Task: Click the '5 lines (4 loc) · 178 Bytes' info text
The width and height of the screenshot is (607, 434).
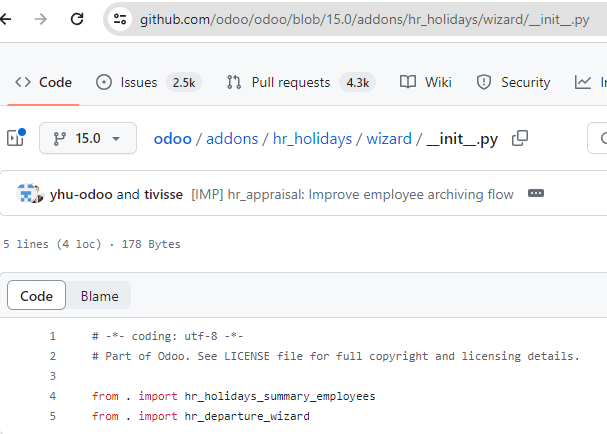Action: 92,244
